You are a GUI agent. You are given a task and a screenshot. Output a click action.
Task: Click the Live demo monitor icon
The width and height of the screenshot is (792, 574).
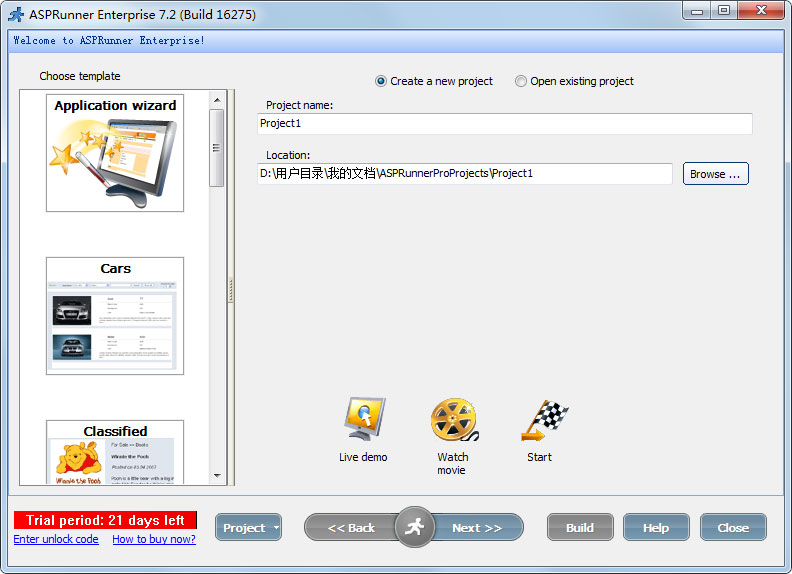[363, 420]
